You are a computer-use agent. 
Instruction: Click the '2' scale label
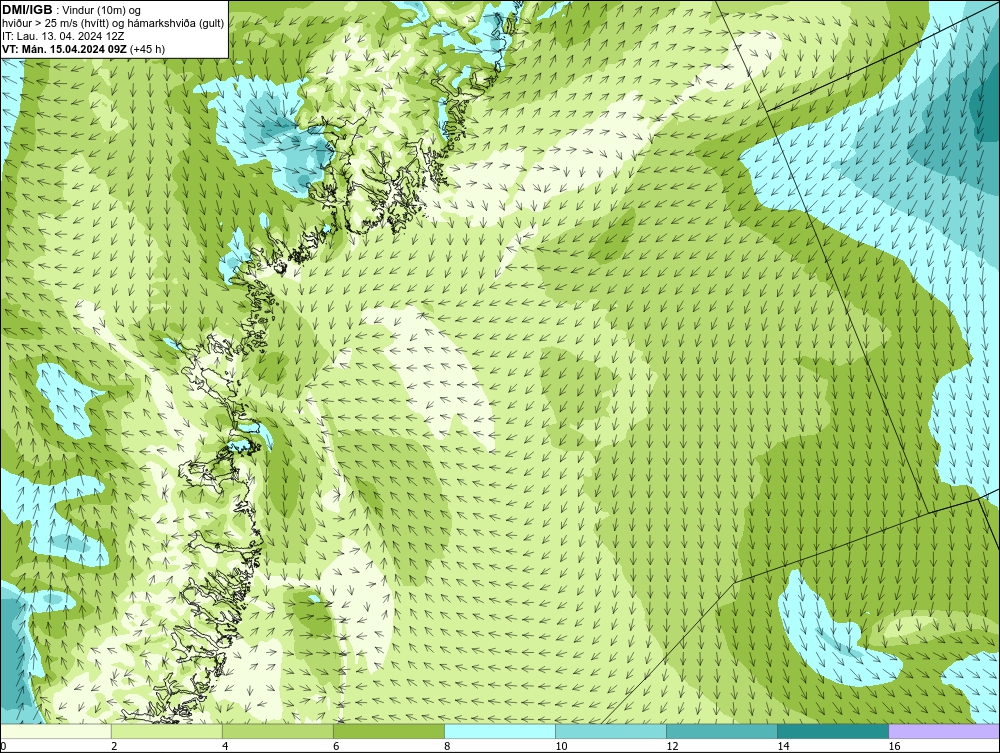pos(114,746)
